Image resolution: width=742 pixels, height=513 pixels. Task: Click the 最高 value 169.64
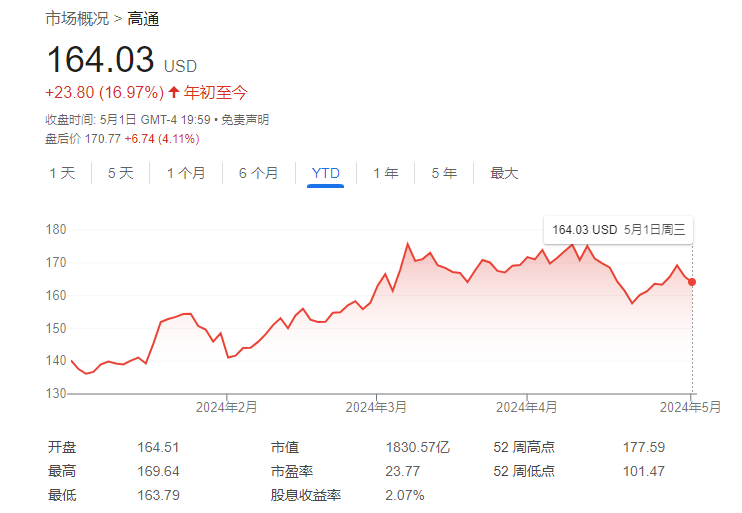click(158, 471)
